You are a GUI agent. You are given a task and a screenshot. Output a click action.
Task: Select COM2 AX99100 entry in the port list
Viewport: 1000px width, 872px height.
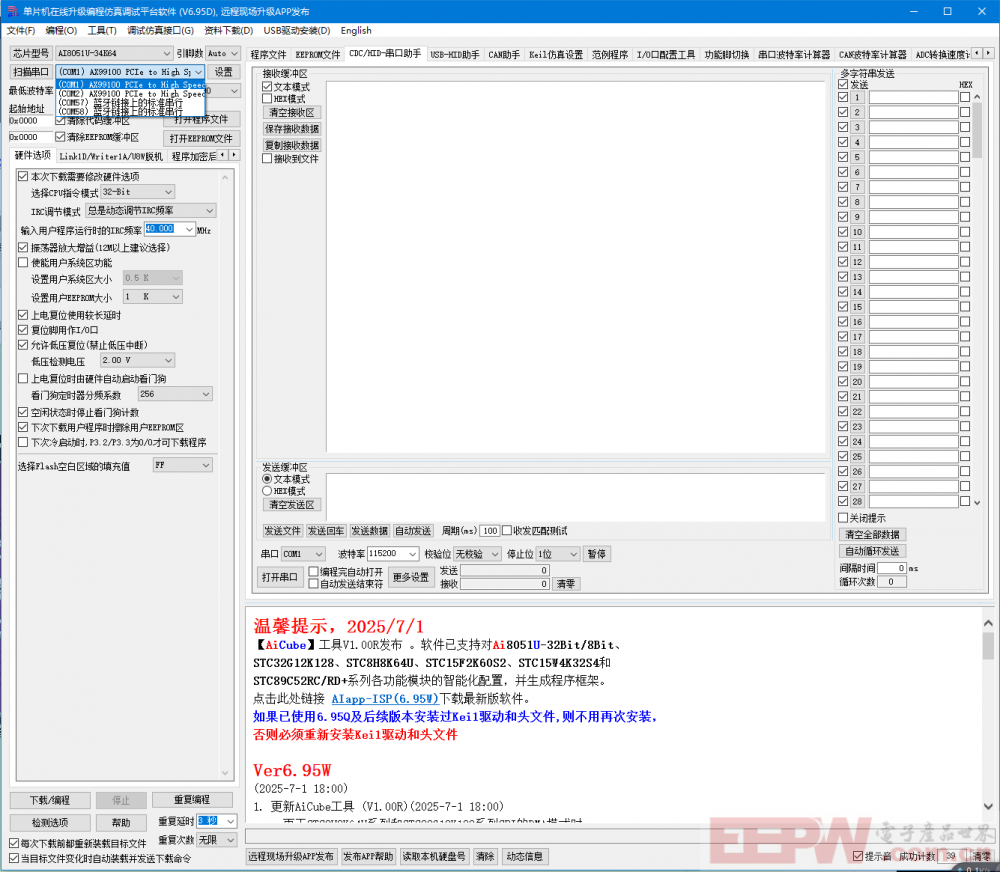tap(131, 94)
